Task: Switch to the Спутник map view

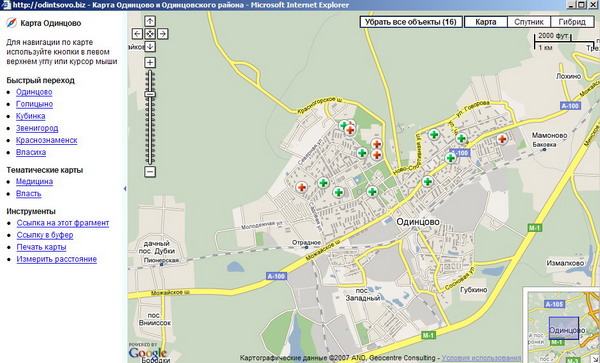Action: tap(529, 22)
